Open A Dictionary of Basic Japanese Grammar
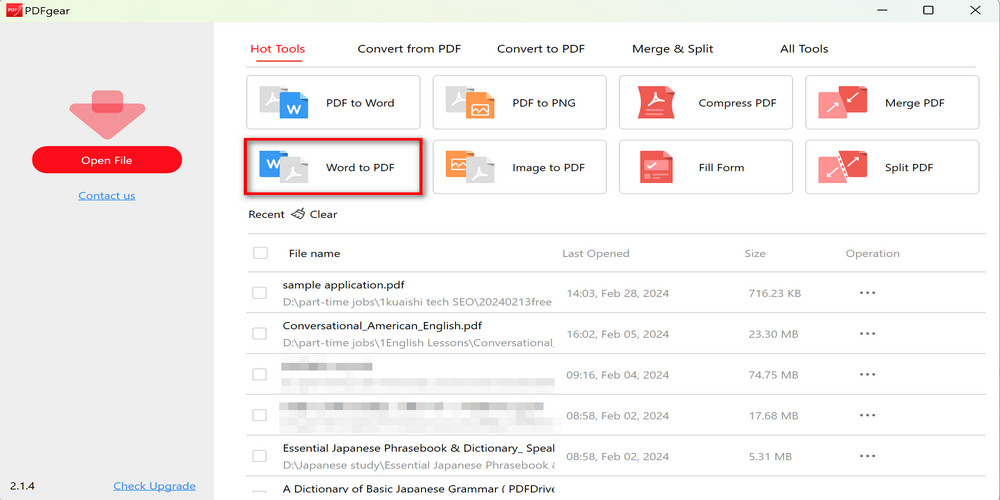Viewport: 1000px width, 500px height. [418, 489]
